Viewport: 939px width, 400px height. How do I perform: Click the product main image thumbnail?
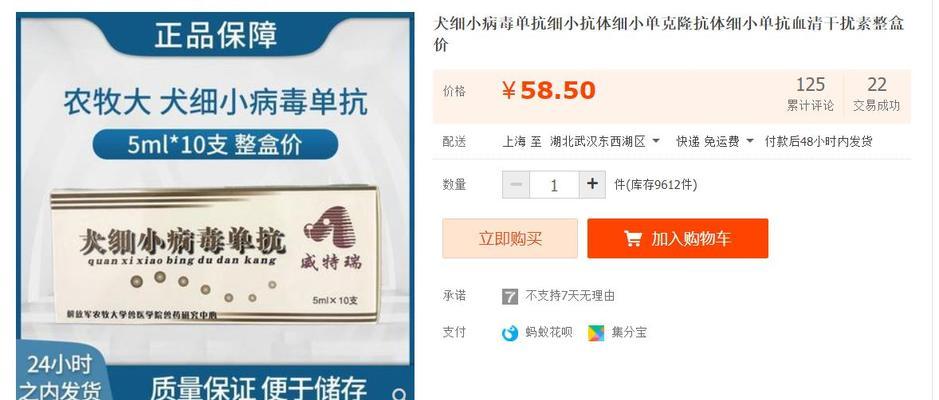click(x=215, y=206)
